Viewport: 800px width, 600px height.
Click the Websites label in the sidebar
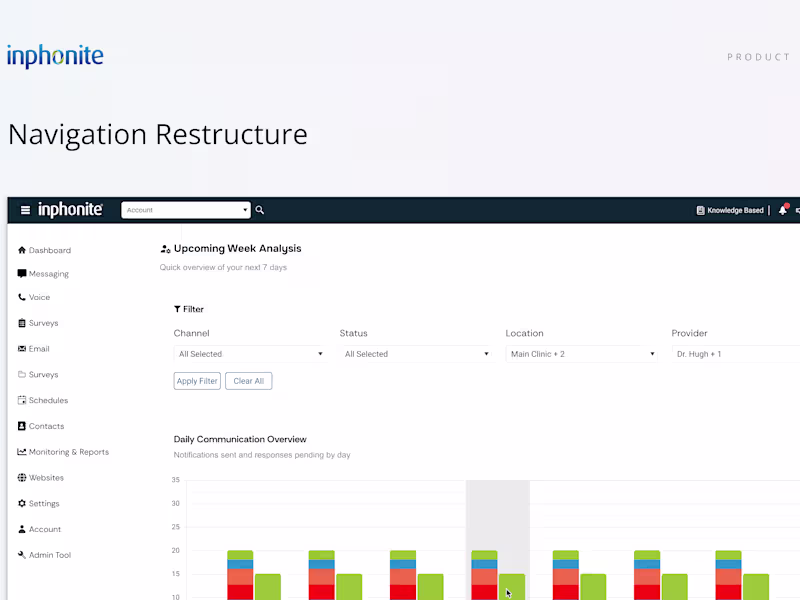click(x=46, y=478)
